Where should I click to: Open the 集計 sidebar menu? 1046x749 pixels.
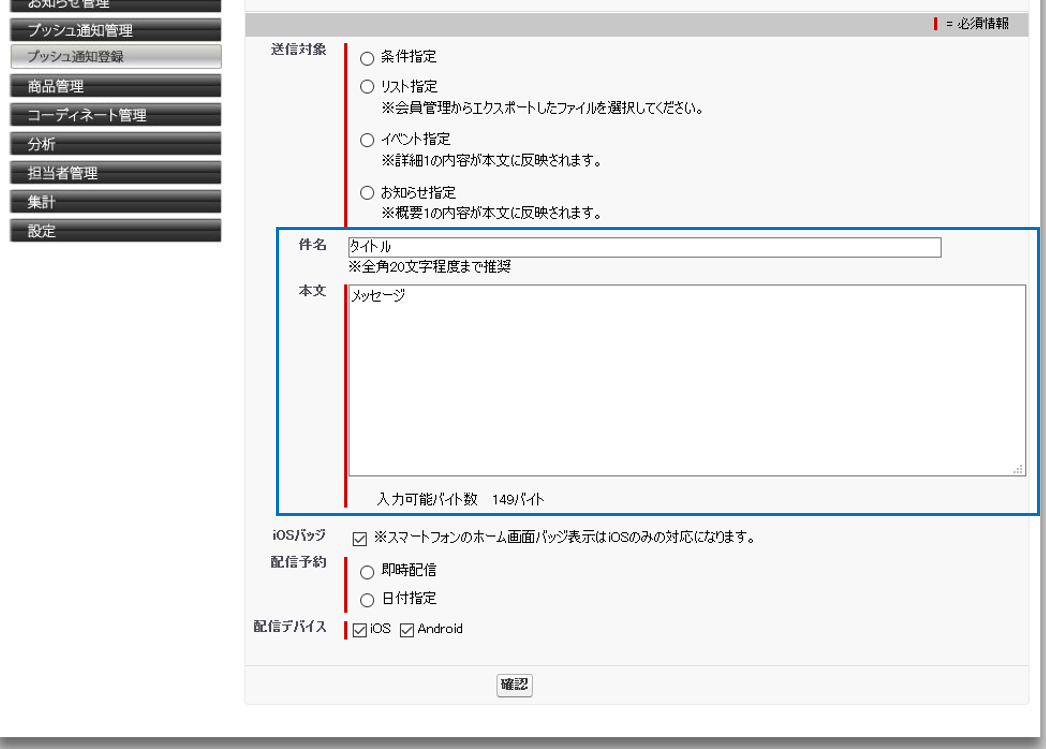tap(115, 202)
